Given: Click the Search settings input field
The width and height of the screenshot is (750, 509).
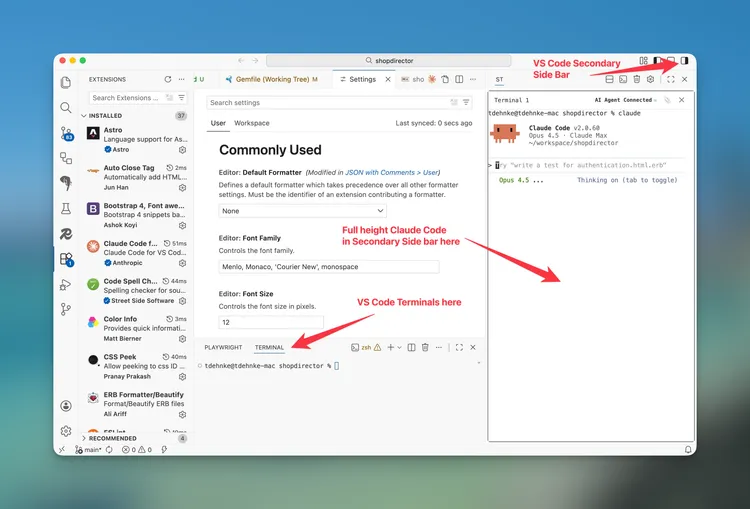Looking at the screenshot, I should 328,102.
